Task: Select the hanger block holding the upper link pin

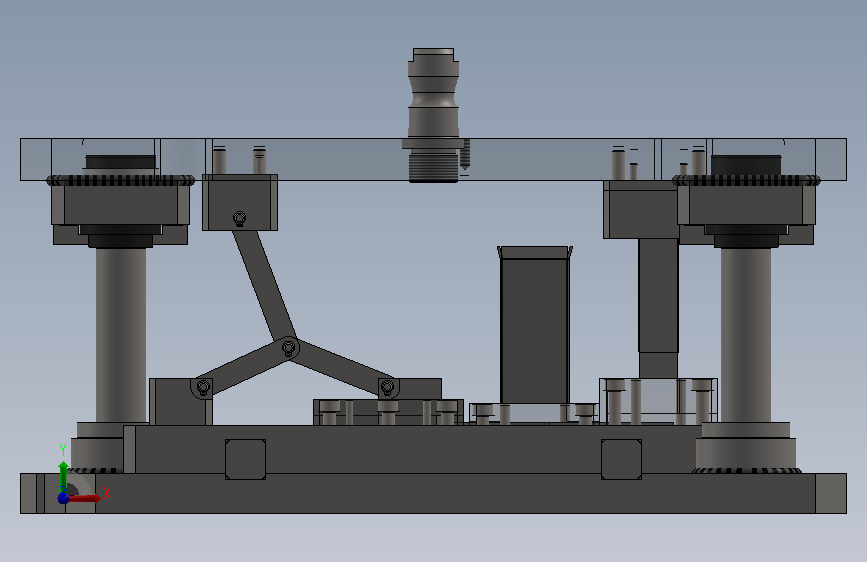Action: [x=240, y=202]
